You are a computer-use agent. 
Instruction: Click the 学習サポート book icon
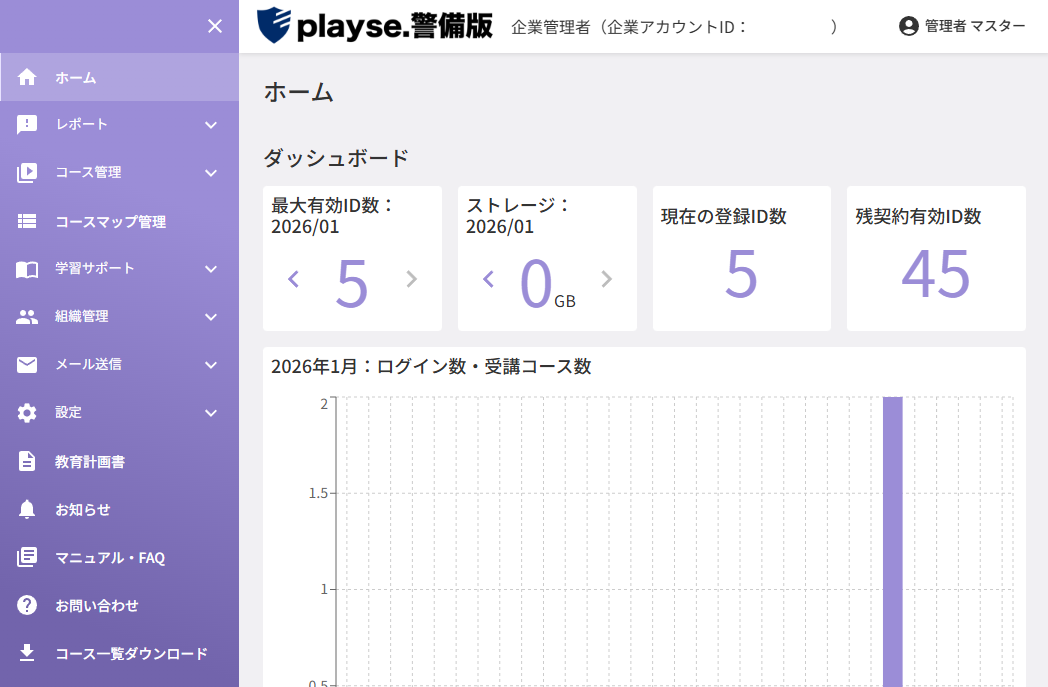[27, 269]
